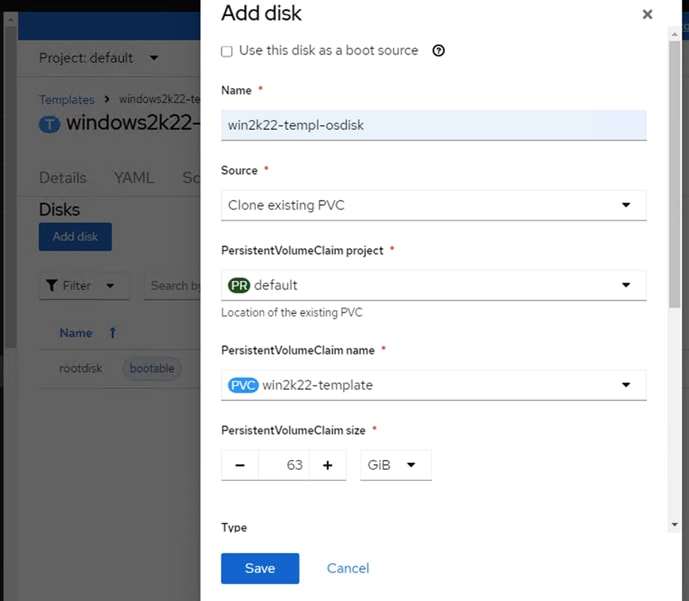Close the Add disk dialog
This screenshot has width=689, height=601.
(647, 14)
